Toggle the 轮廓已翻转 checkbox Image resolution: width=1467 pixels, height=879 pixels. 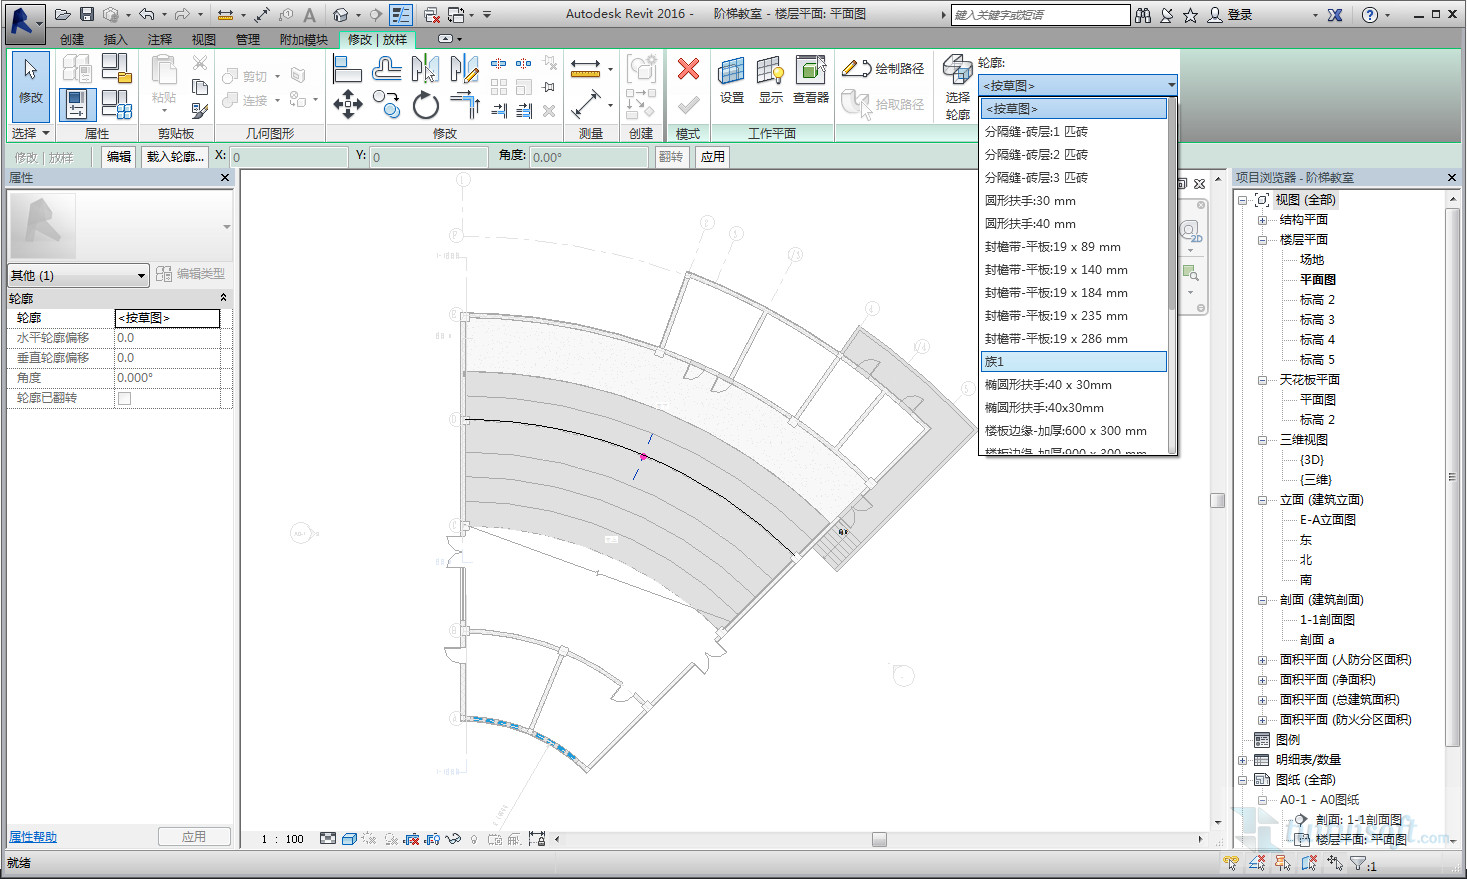point(124,398)
